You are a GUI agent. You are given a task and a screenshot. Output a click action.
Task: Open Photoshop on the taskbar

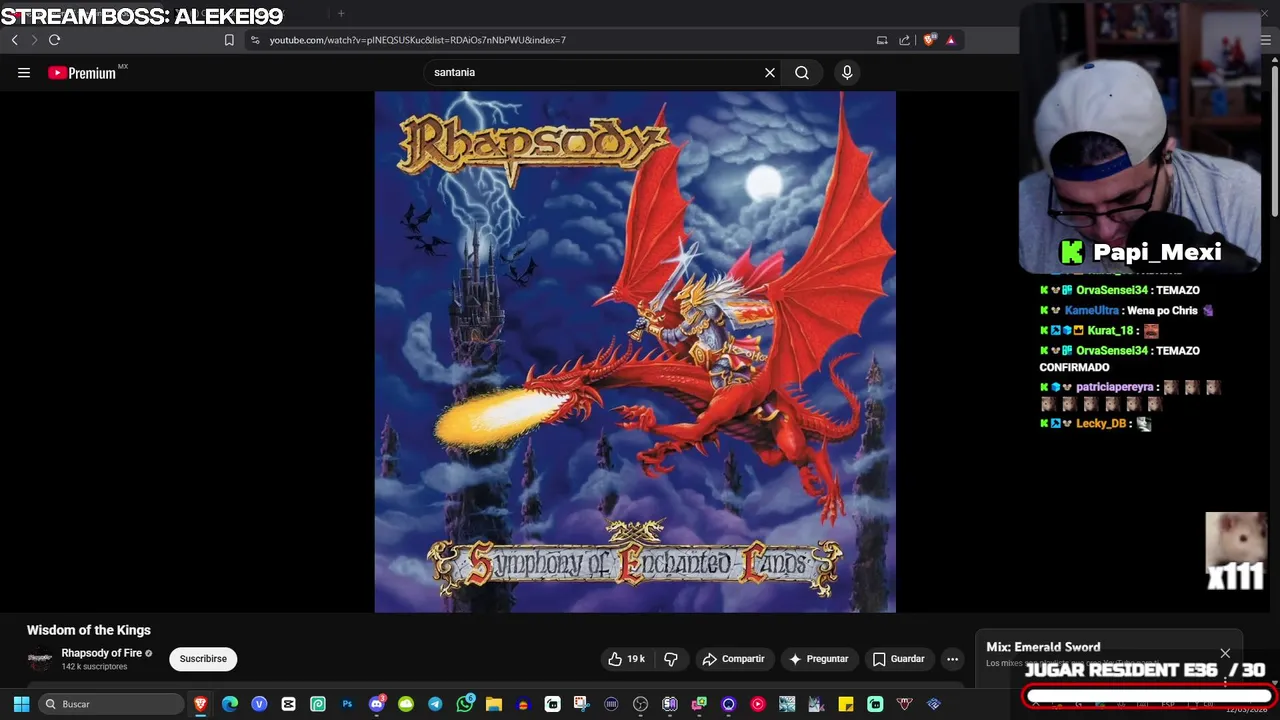click(347, 704)
